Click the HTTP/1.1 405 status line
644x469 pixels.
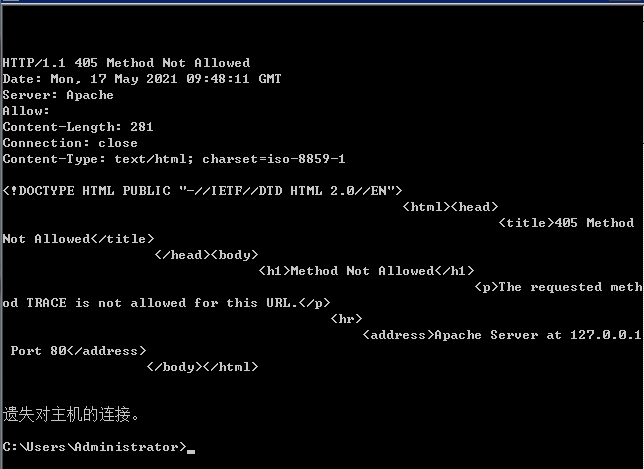126,63
